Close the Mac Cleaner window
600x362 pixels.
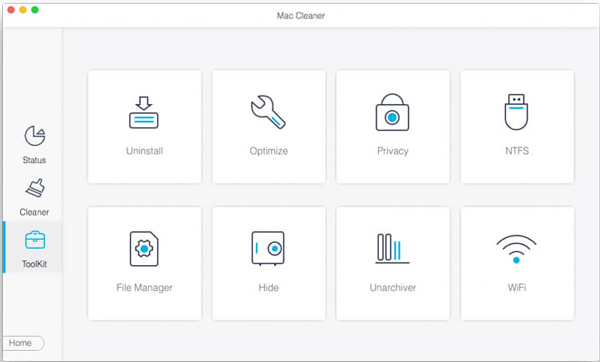[x=11, y=10]
